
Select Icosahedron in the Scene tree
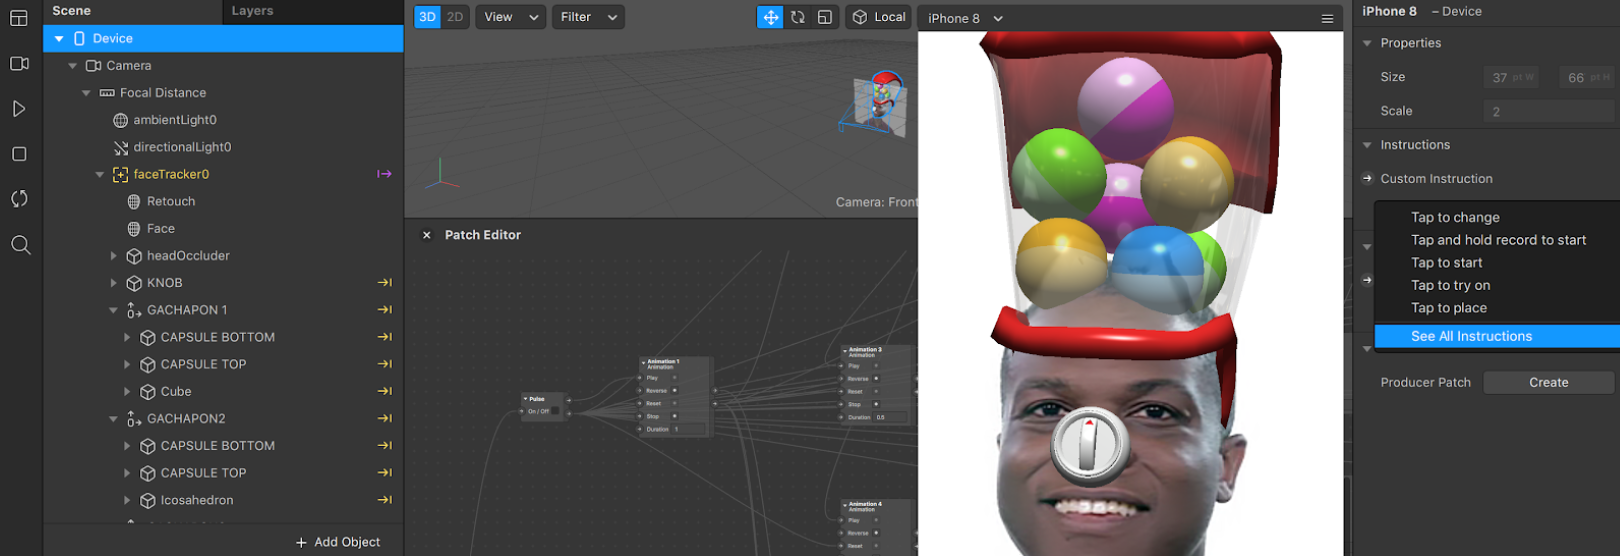click(x=197, y=500)
